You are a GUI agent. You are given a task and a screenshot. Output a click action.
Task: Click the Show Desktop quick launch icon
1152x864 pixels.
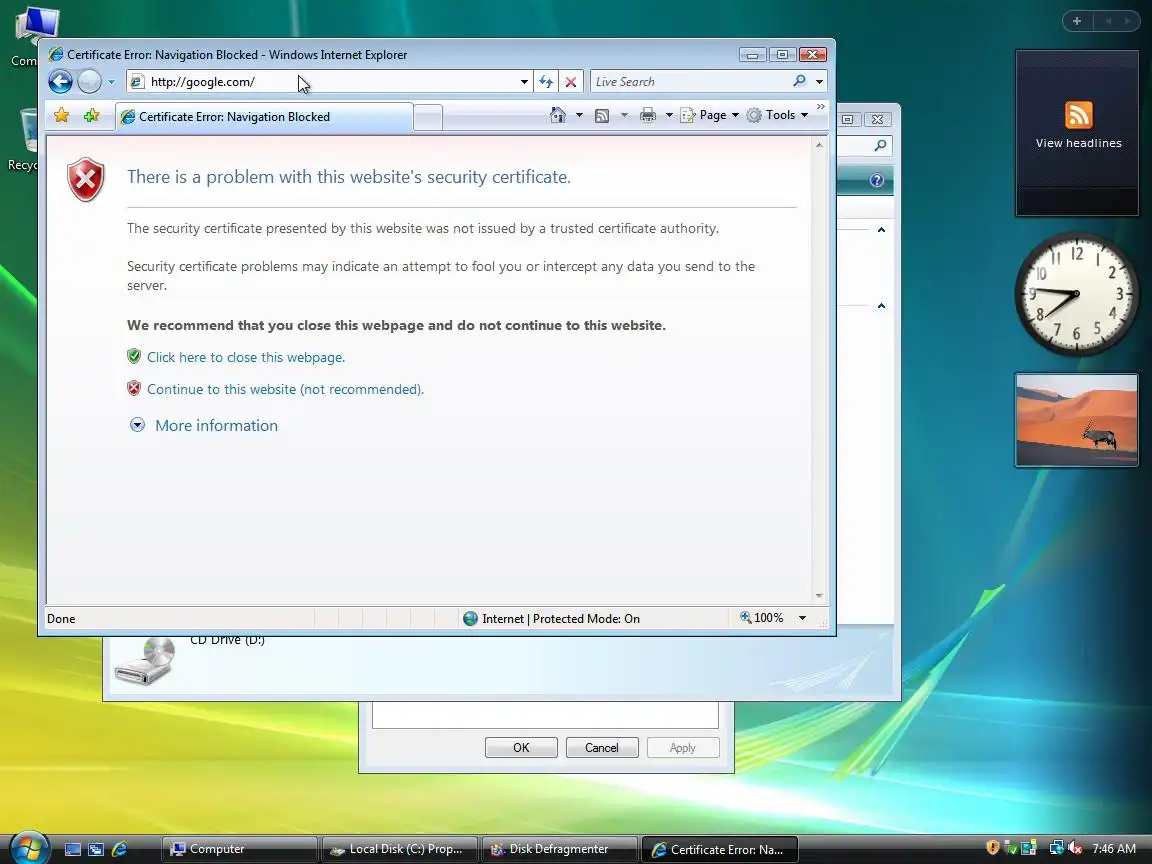tap(73, 849)
